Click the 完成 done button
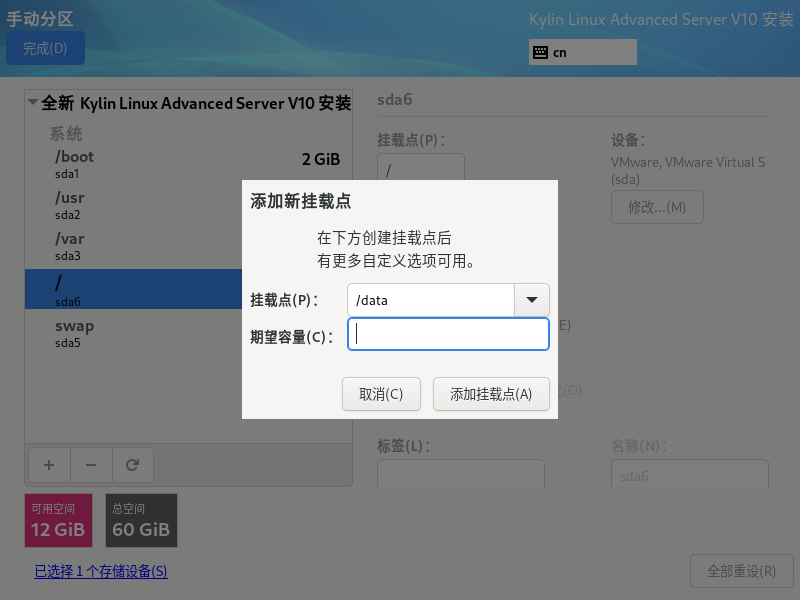 (45, 48)
